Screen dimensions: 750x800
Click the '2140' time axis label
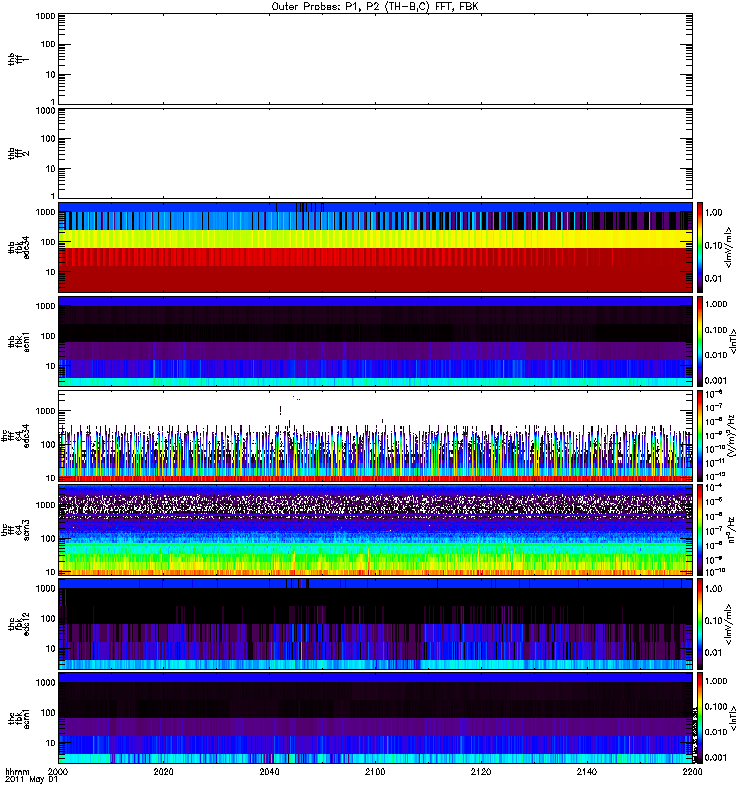(x=587, y=771)
